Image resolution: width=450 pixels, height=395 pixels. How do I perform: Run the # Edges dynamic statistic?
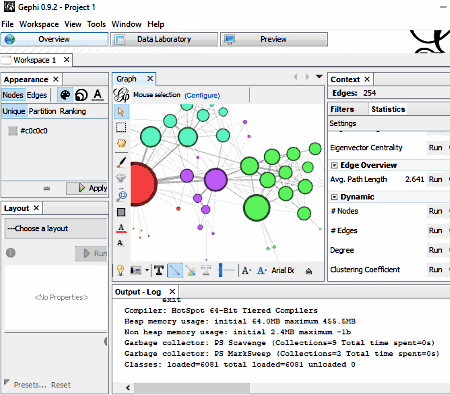pos(435,231)
